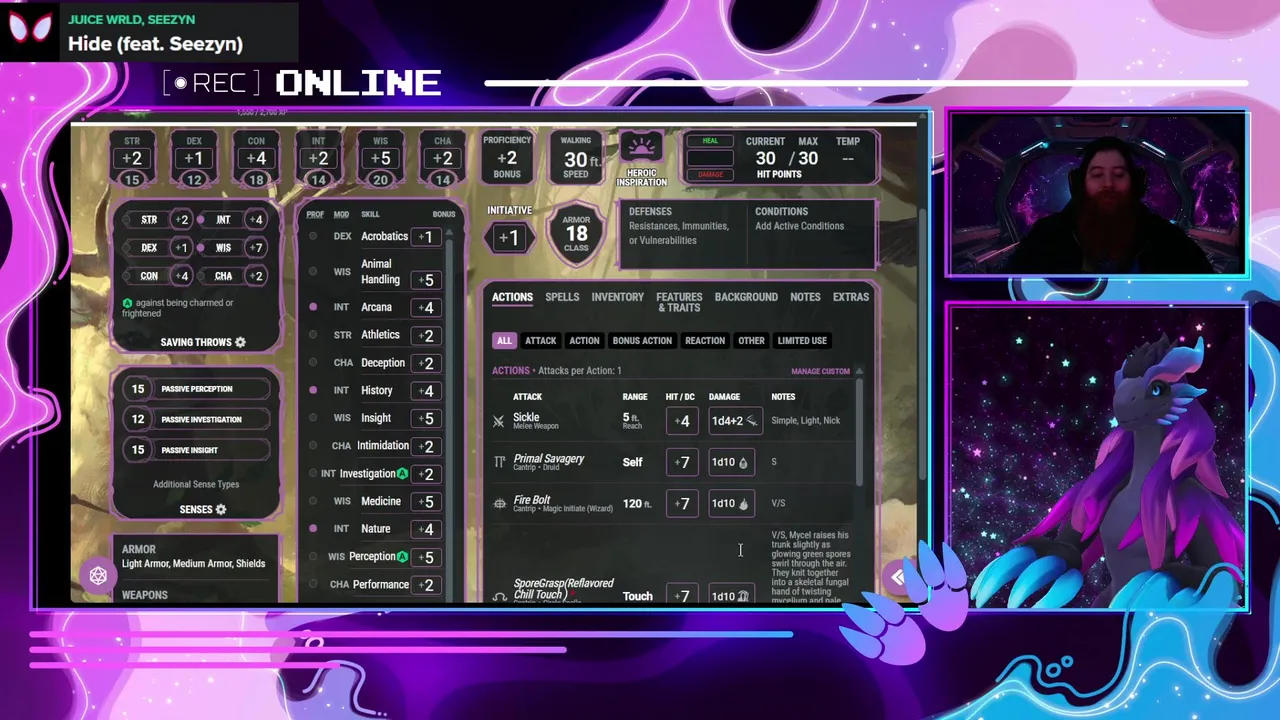Click the Manage Custom link

pyautogui.click(x=820, y=371)
